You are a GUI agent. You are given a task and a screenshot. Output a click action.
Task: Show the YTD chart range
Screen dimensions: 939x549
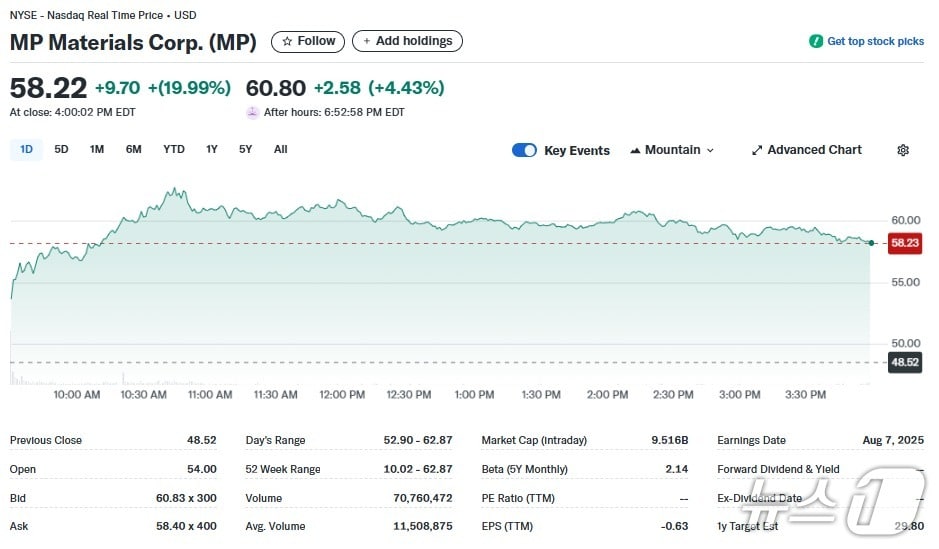coord(174,150)
